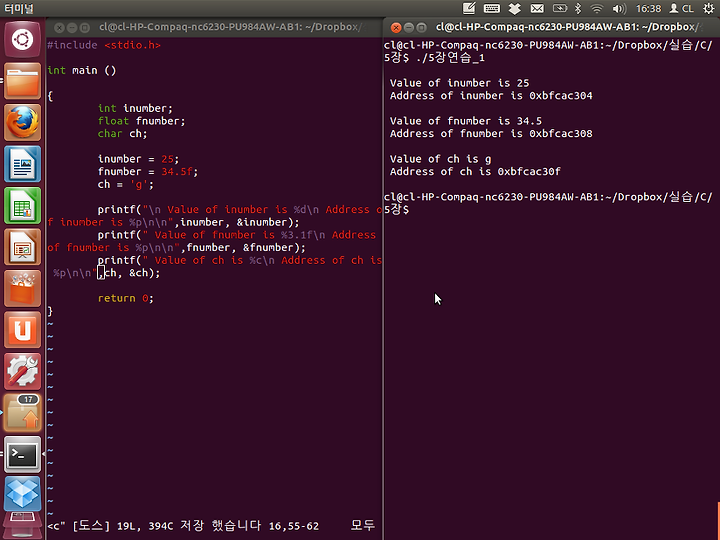Click 'Value of inumber is 25' output
This screenshot has height=540, width=720.
(x=459, y=83)
